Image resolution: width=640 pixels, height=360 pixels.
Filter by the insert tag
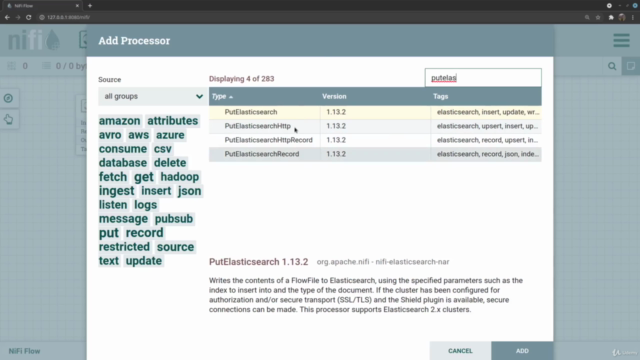(156, 191)
